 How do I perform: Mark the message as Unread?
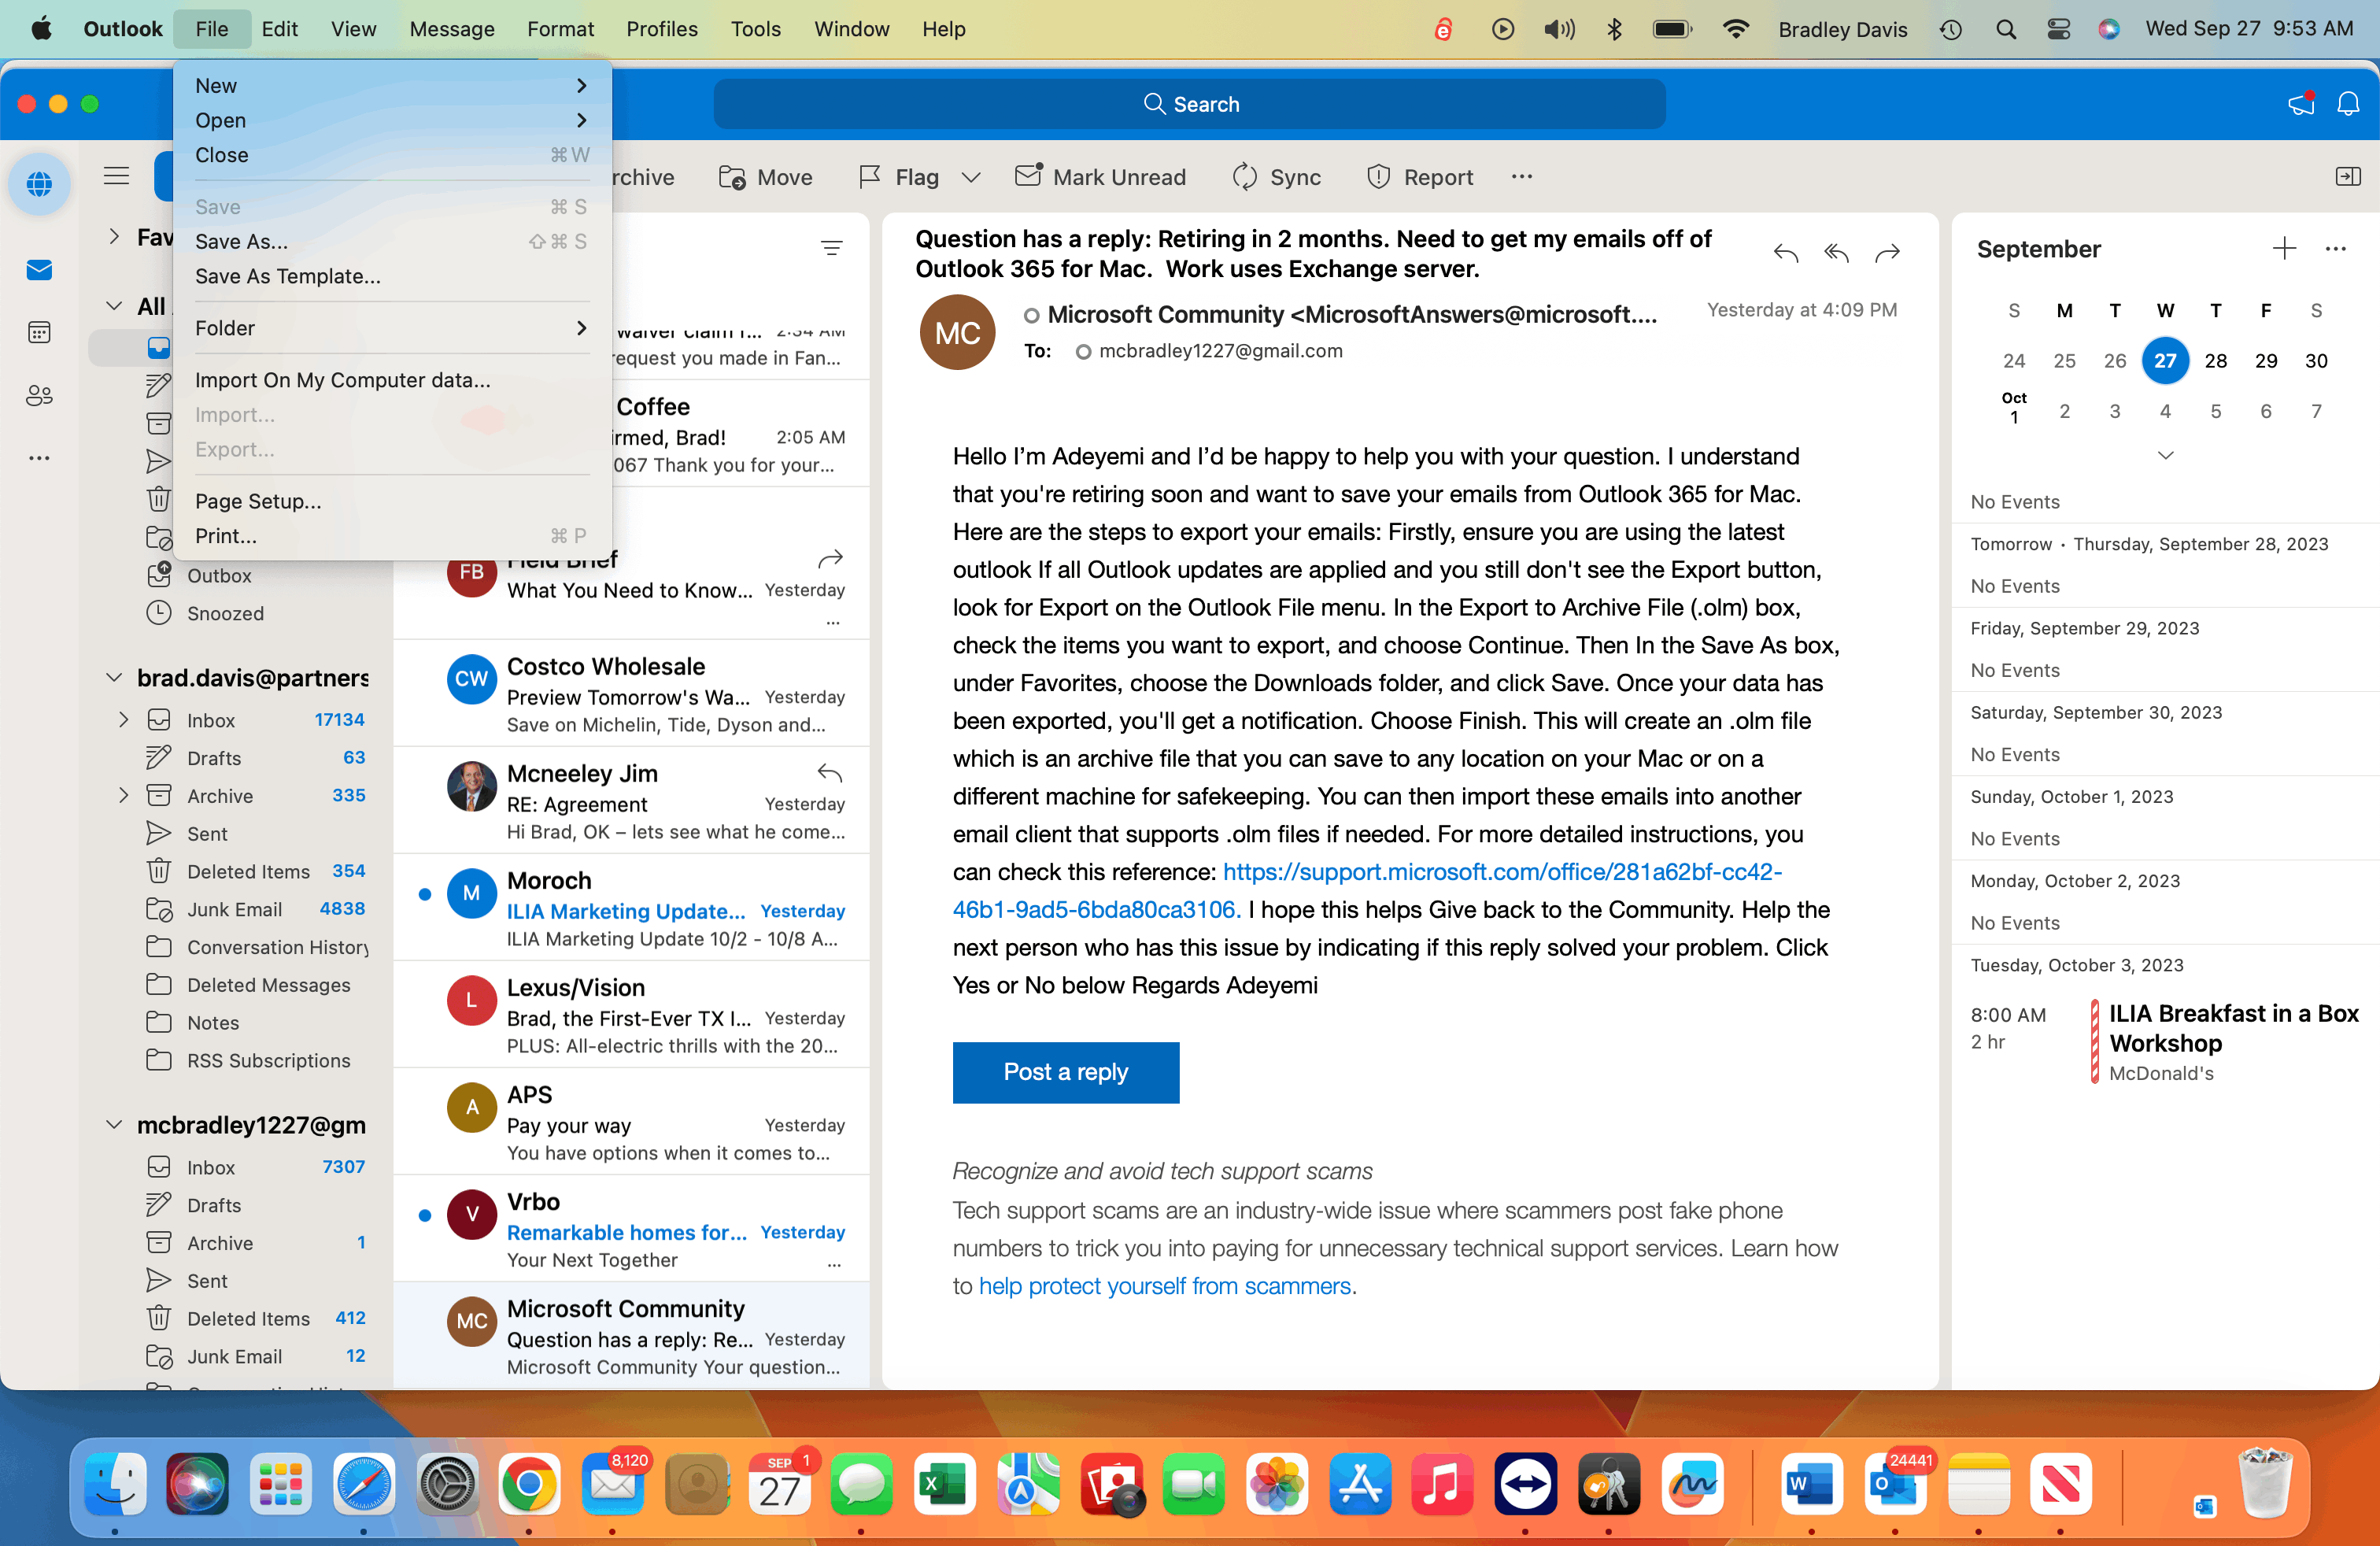1100,177
